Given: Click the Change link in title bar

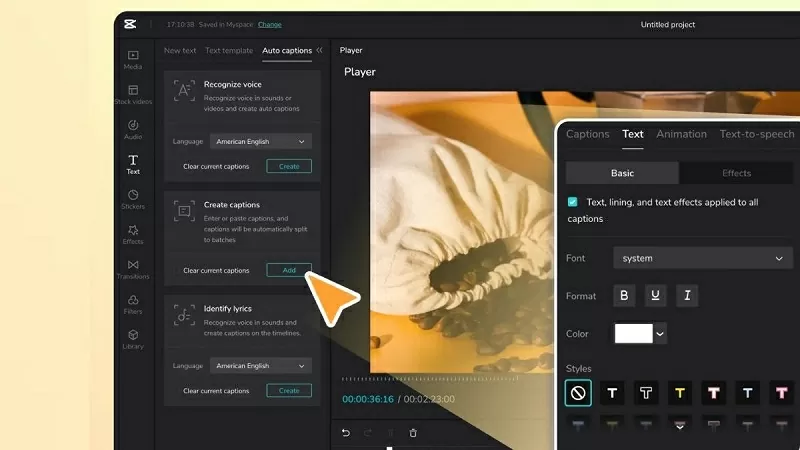Looking at the screenshot, I should (269, 24).
